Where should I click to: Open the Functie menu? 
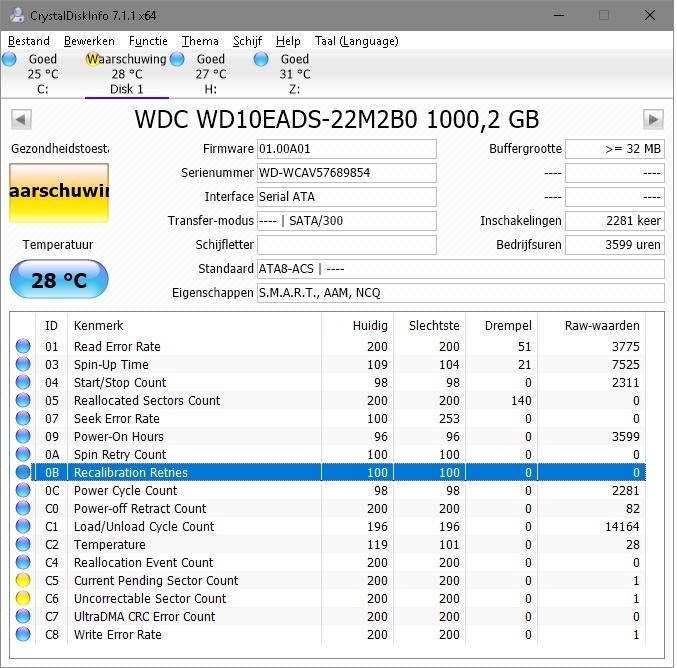click(x=148, y=41)
